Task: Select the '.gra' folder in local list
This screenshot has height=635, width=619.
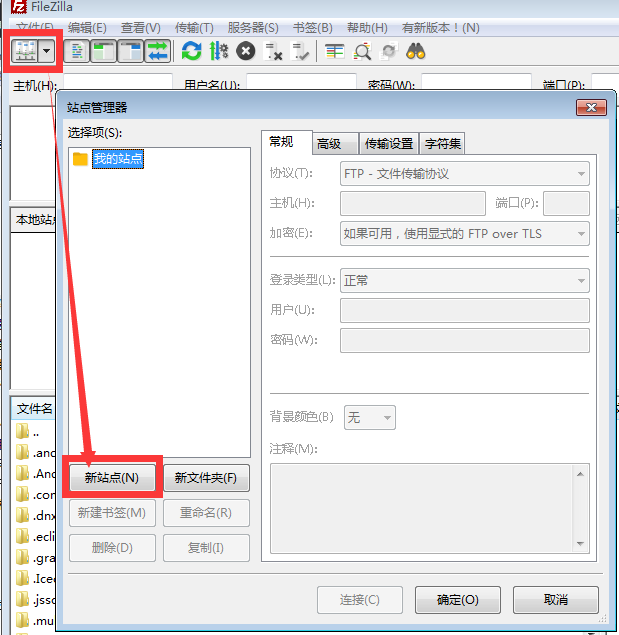Action: 34,558
